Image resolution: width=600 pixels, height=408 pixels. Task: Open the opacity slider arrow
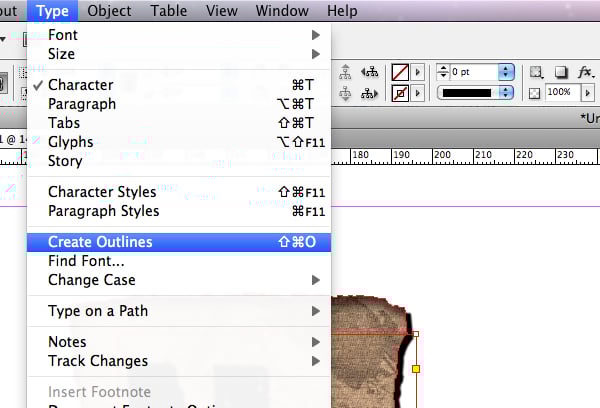tap(588, 93)
